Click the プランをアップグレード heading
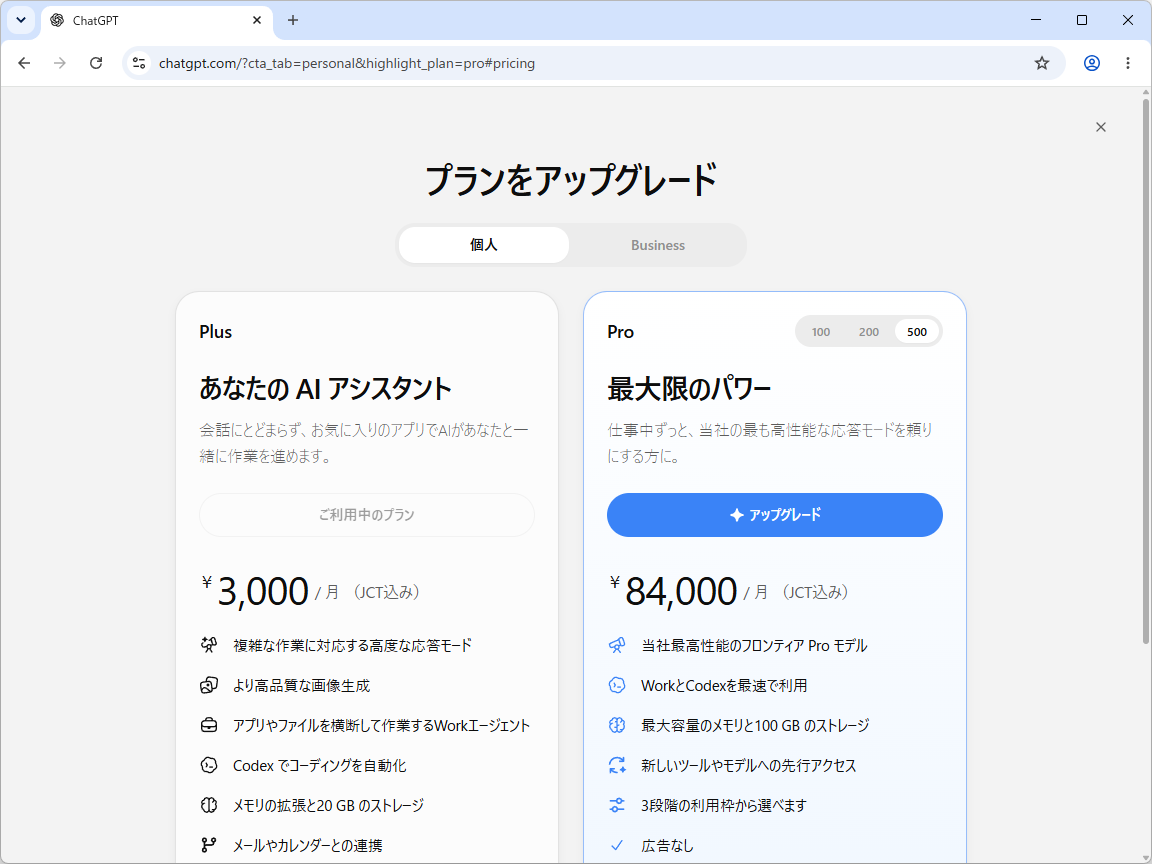Image resolution: width=1152 pixels, height=864 pixels. click(x=571, y=180)
